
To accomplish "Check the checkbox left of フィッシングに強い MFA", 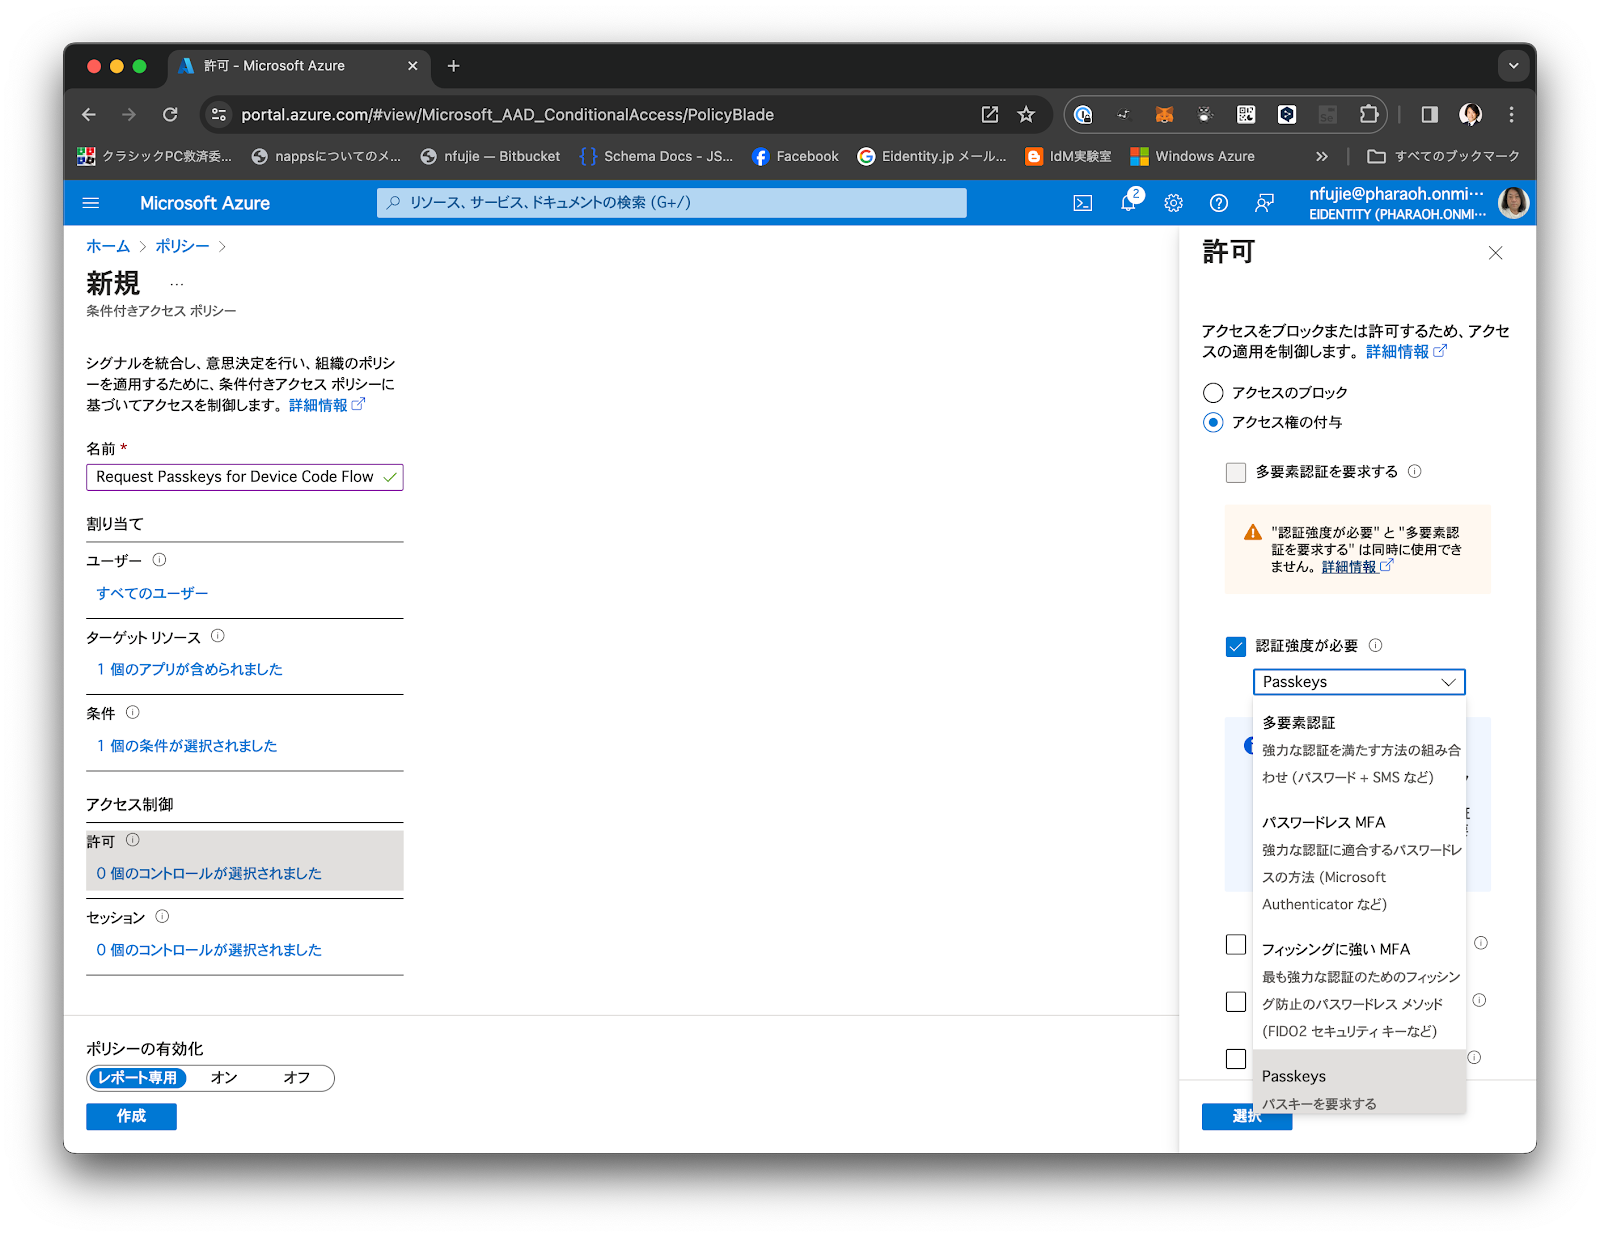I will [x=1236, y=944].
